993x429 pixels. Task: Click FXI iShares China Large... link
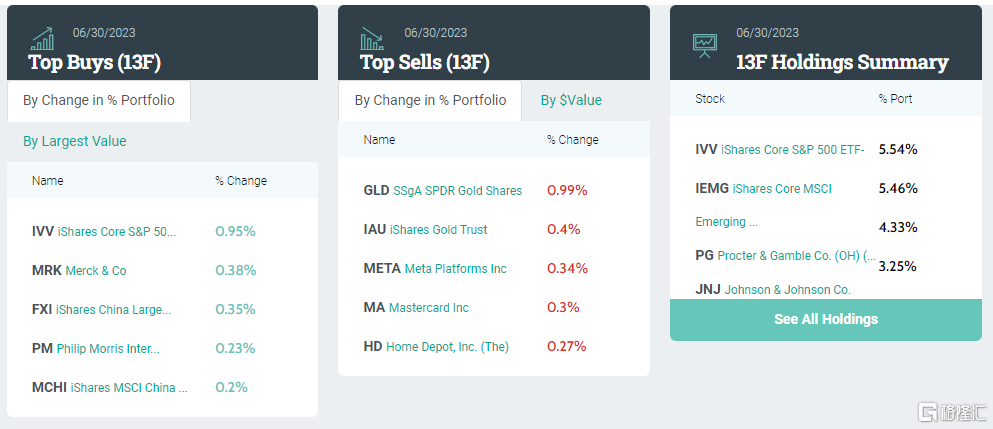pyautogui.click(x=101, y=309)
